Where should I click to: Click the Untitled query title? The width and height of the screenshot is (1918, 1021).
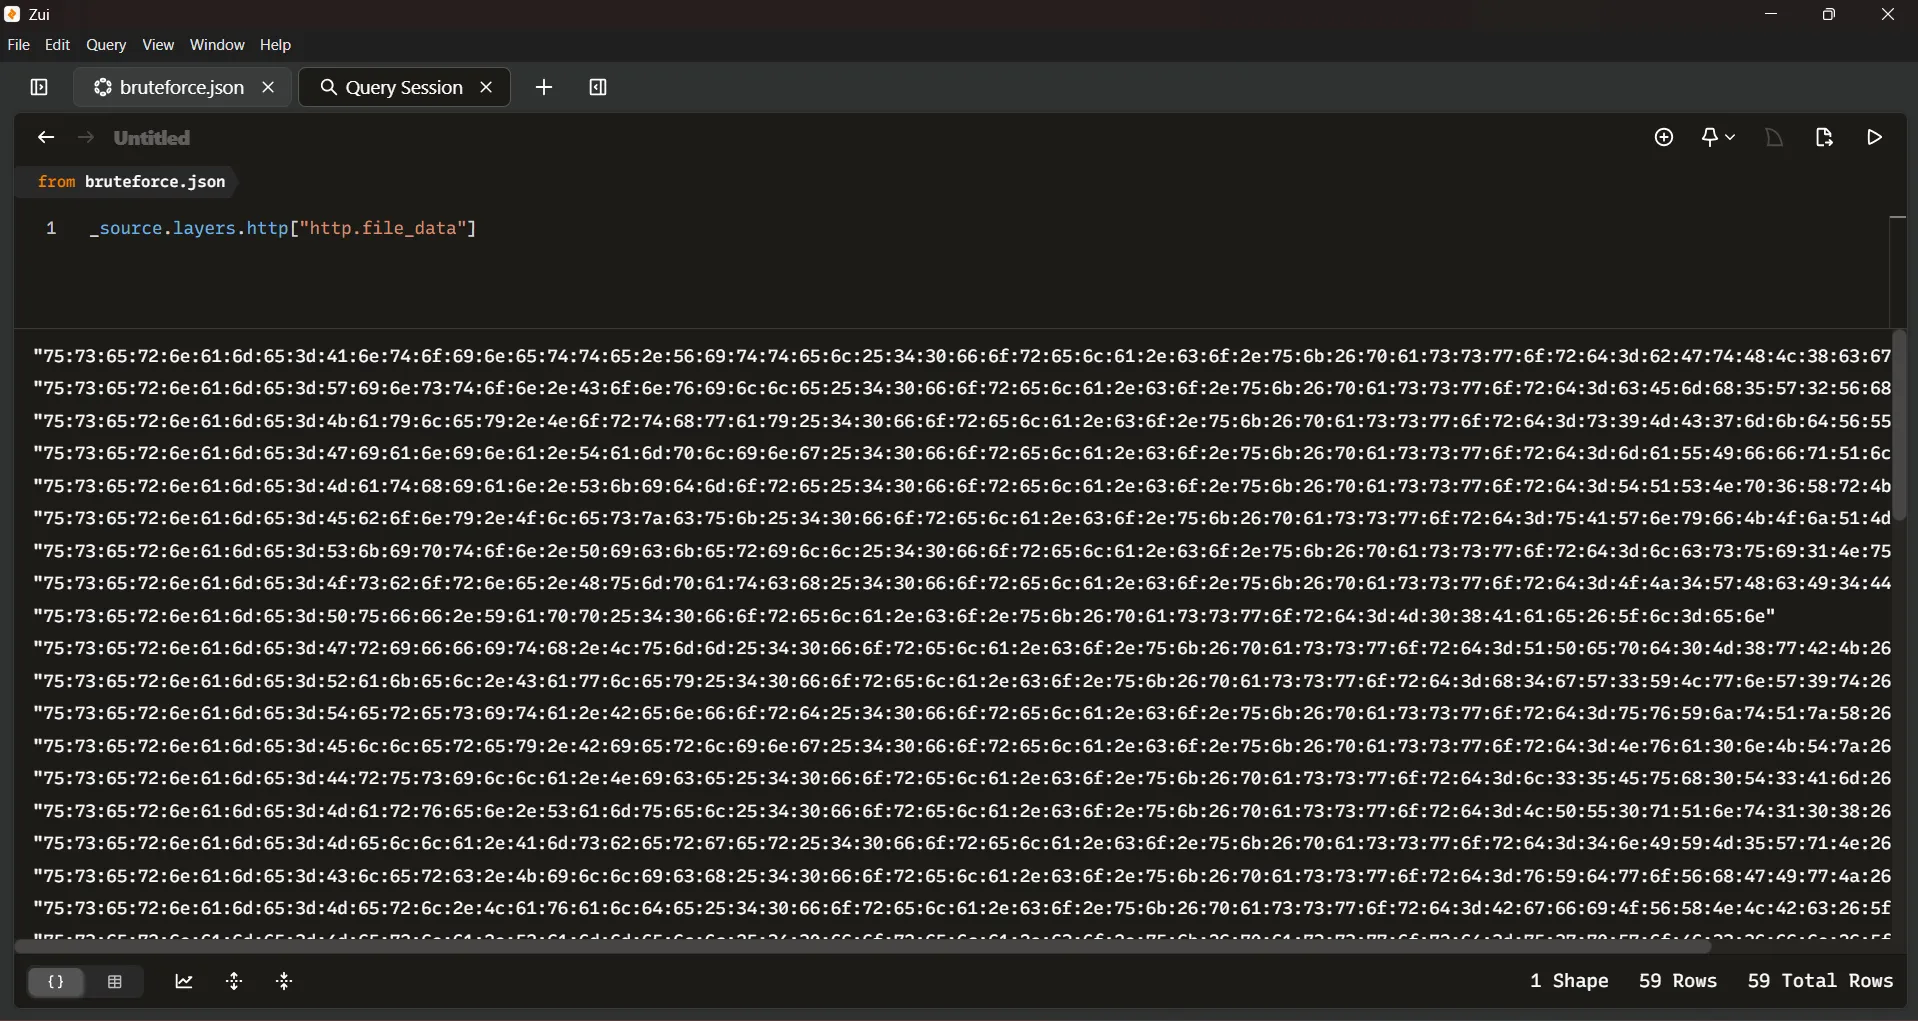click(x=150, y=137)
